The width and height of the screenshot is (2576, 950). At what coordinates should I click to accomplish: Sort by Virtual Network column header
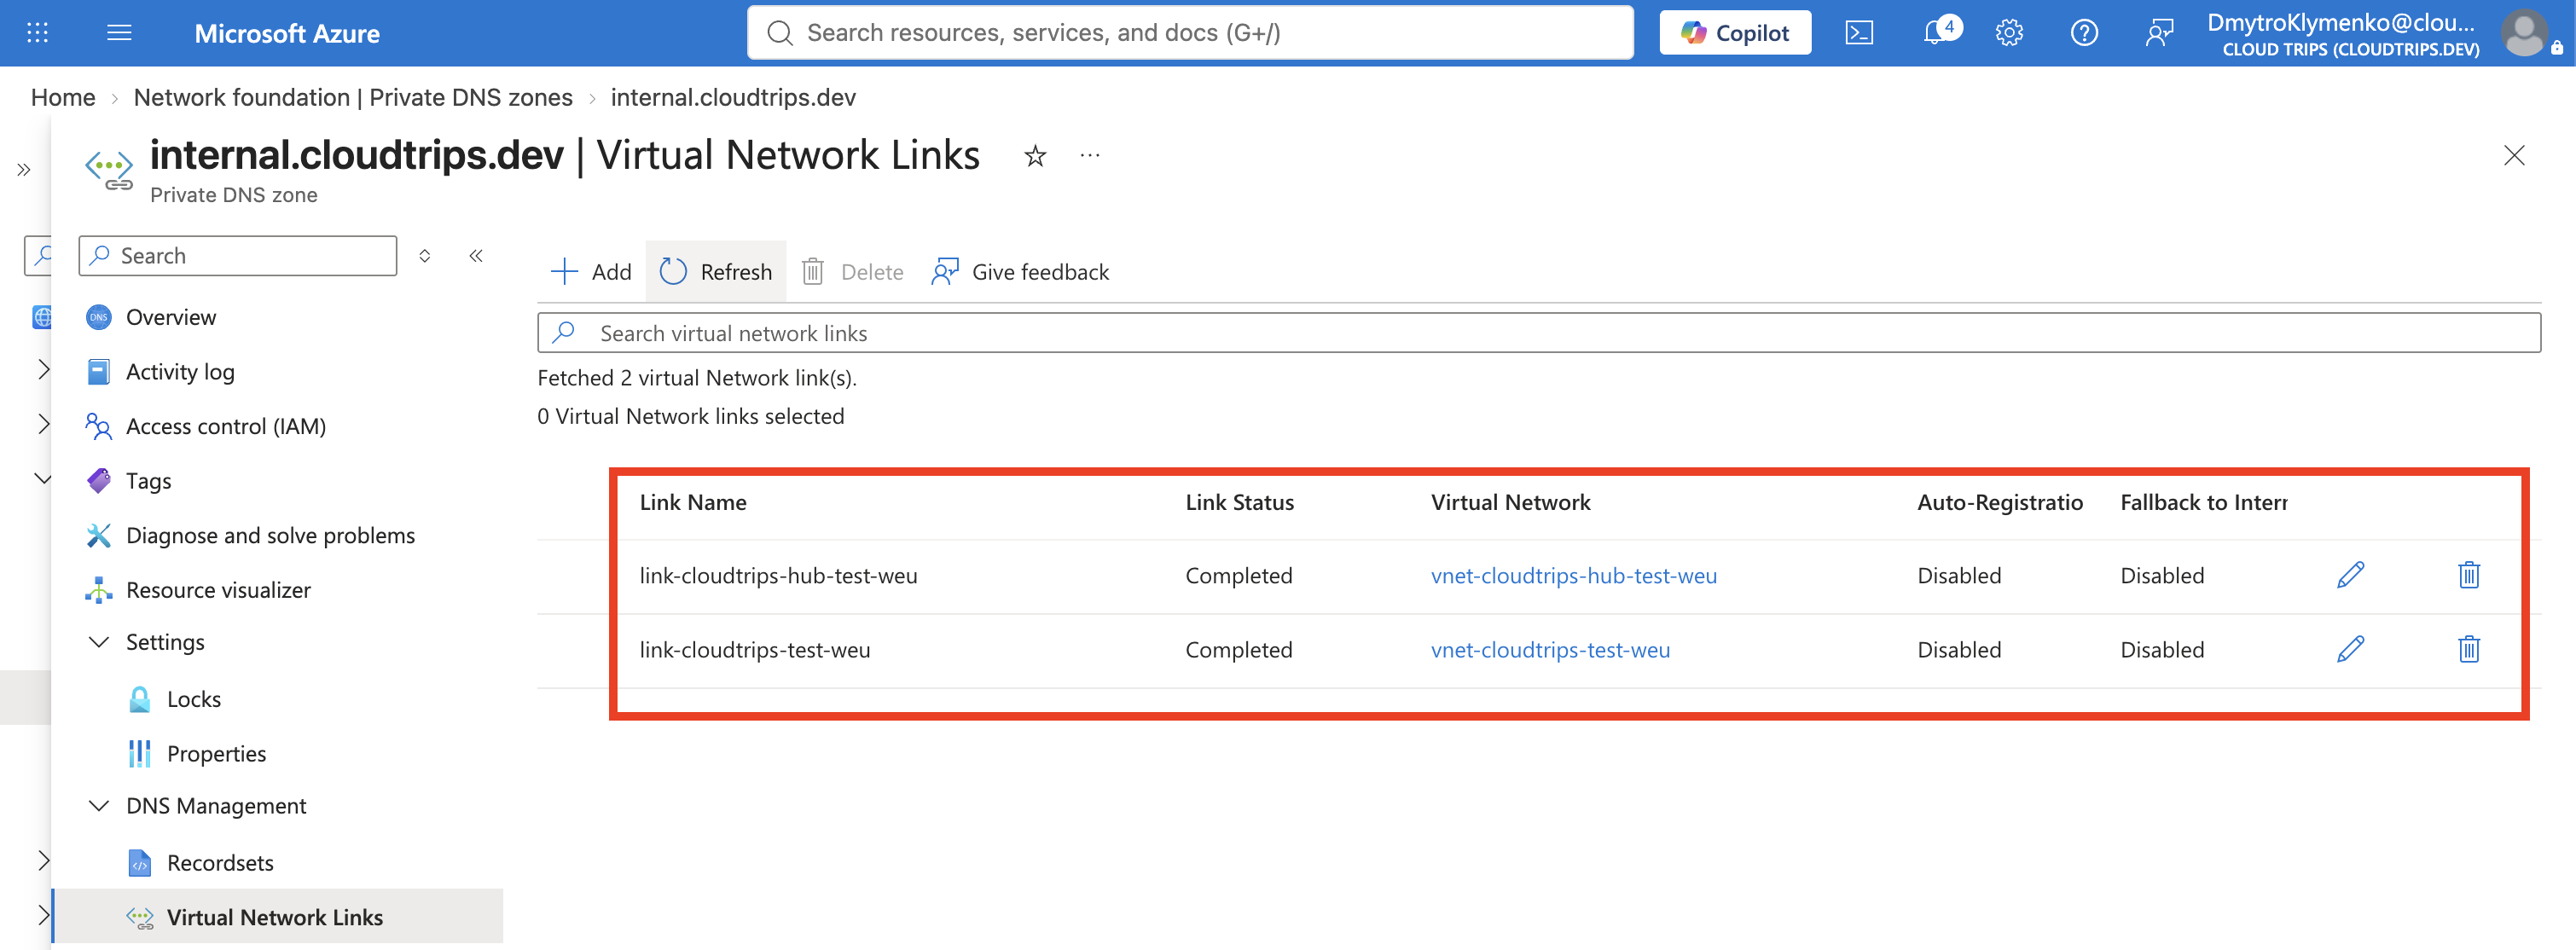point(1510,502)
